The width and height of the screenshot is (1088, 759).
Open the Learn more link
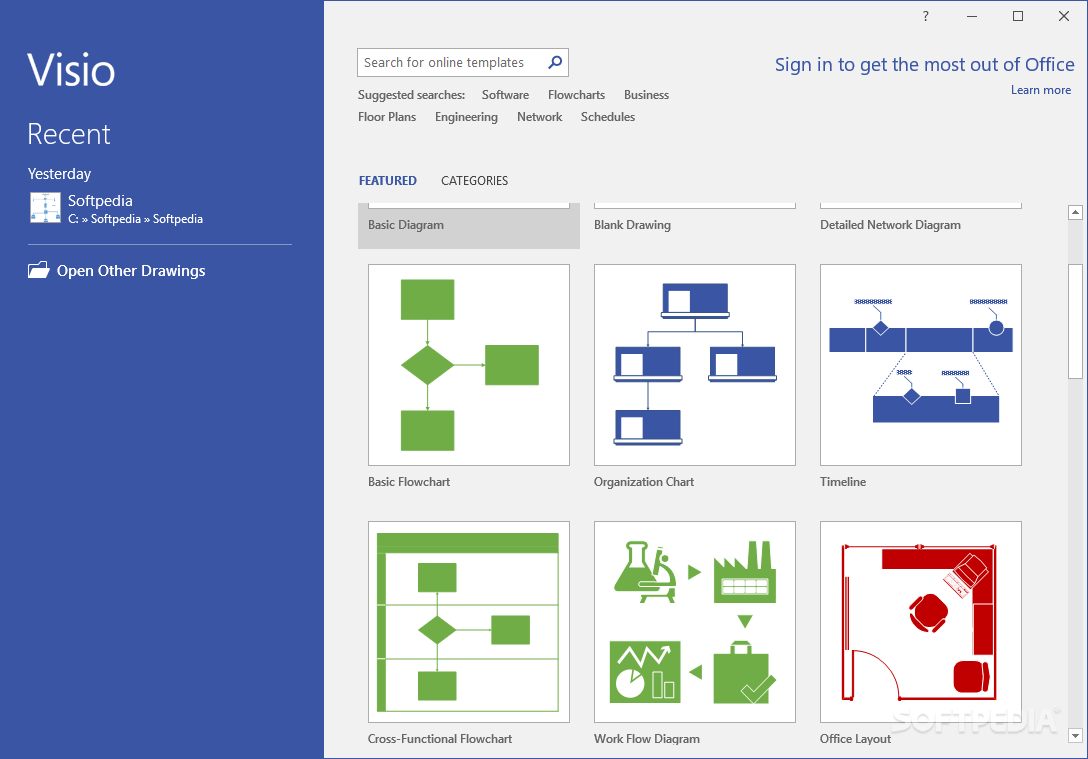pyautogui.click(x=1041, y=90)
